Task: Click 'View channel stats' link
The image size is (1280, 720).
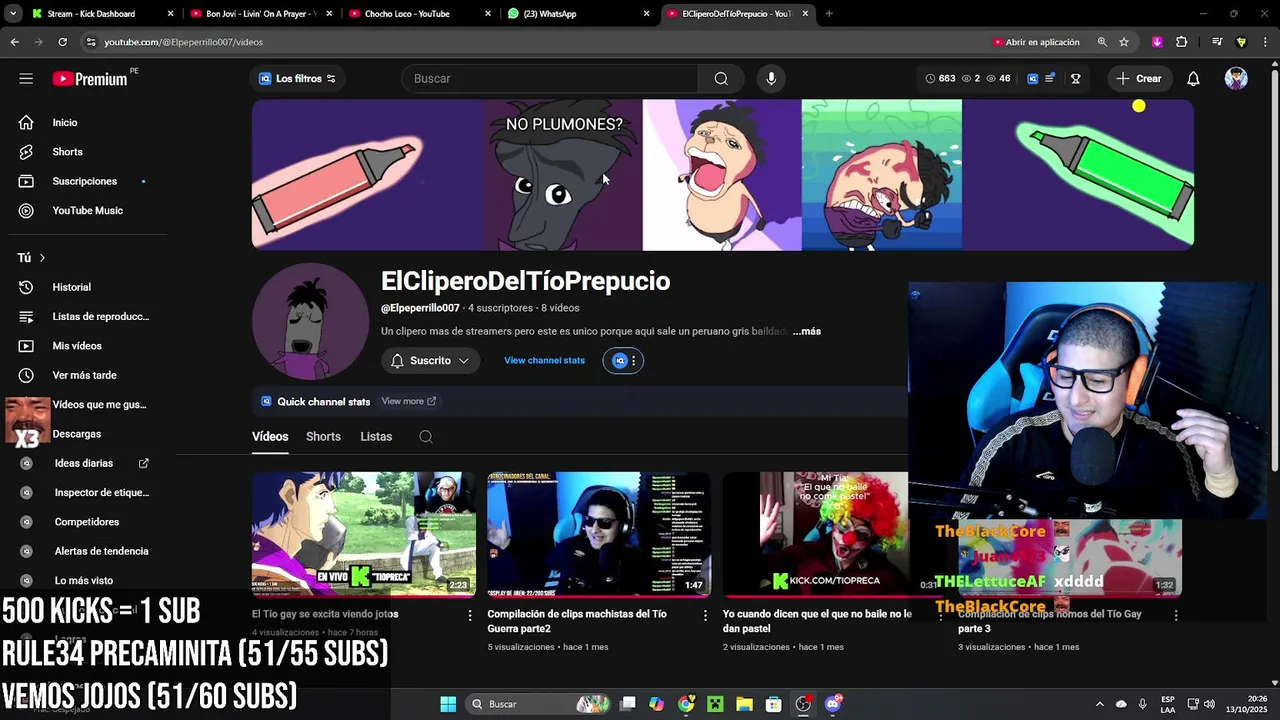Action: pos(544,361)
